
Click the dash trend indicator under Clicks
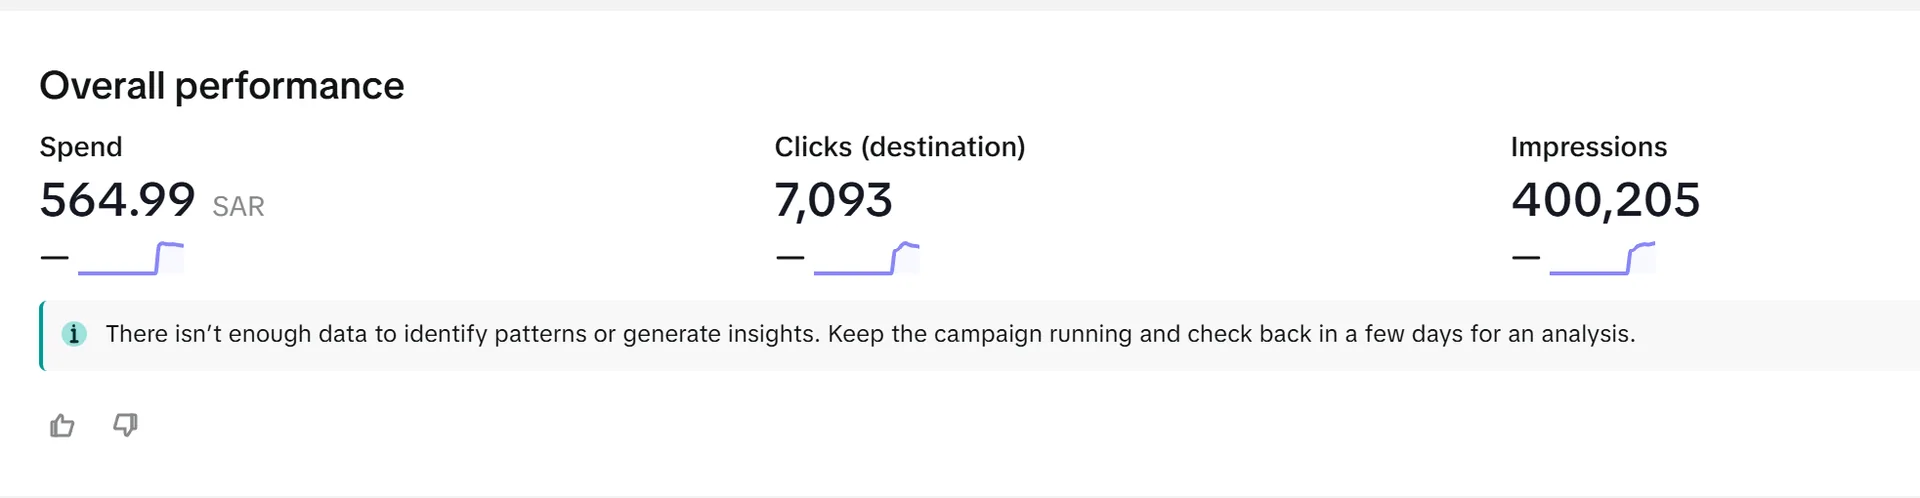[x=790, y=258]
